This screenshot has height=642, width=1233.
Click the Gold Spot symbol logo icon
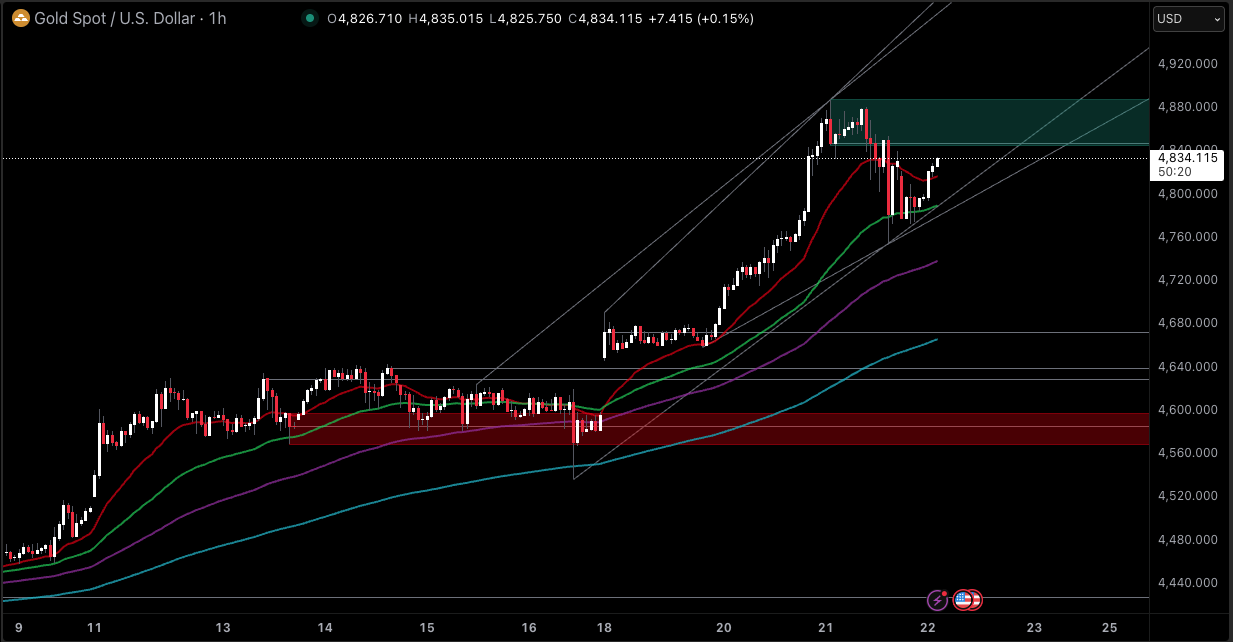18,19
